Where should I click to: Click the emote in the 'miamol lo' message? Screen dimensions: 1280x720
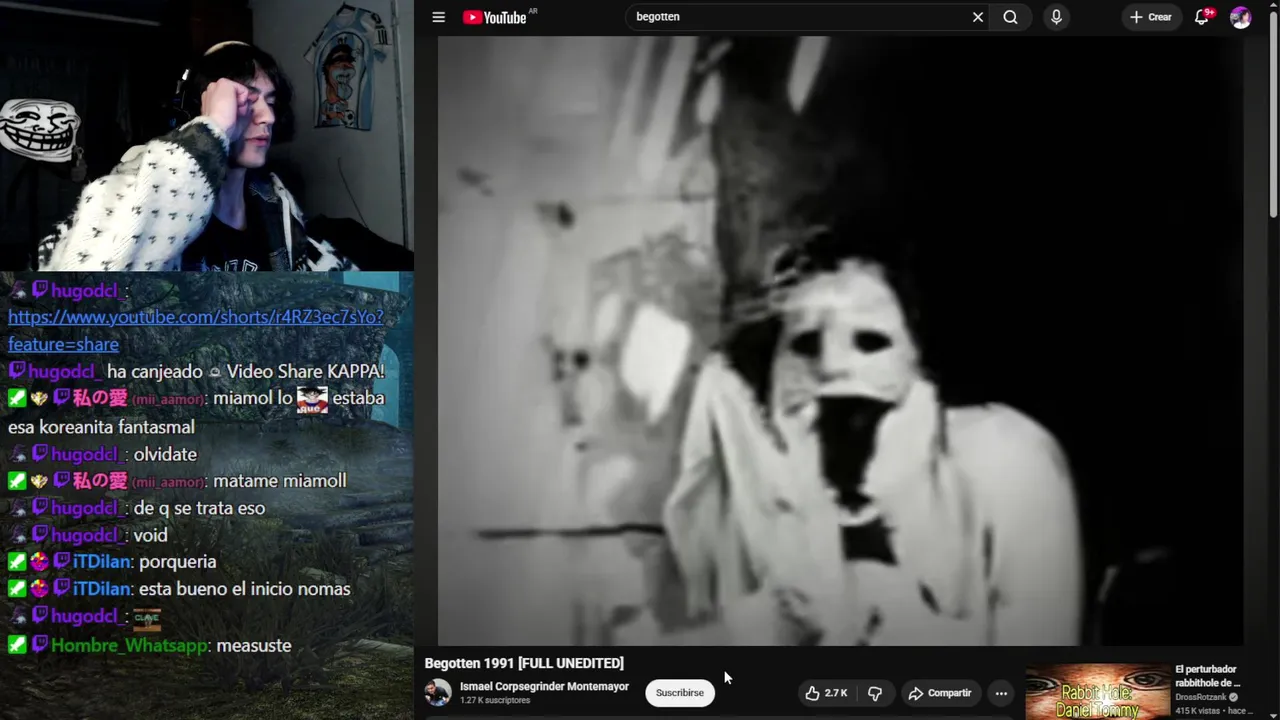(312, 398)
